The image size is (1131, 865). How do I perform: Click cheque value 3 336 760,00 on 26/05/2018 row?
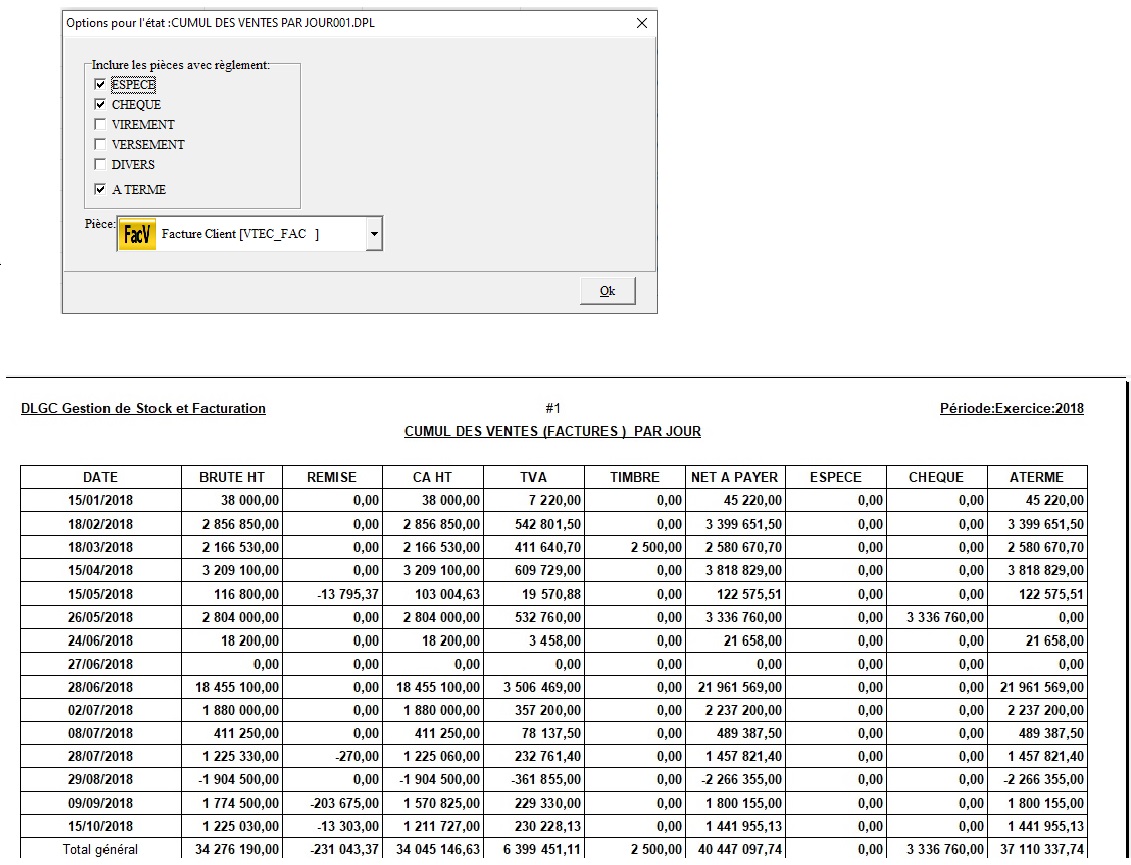(x=945, y=617)
